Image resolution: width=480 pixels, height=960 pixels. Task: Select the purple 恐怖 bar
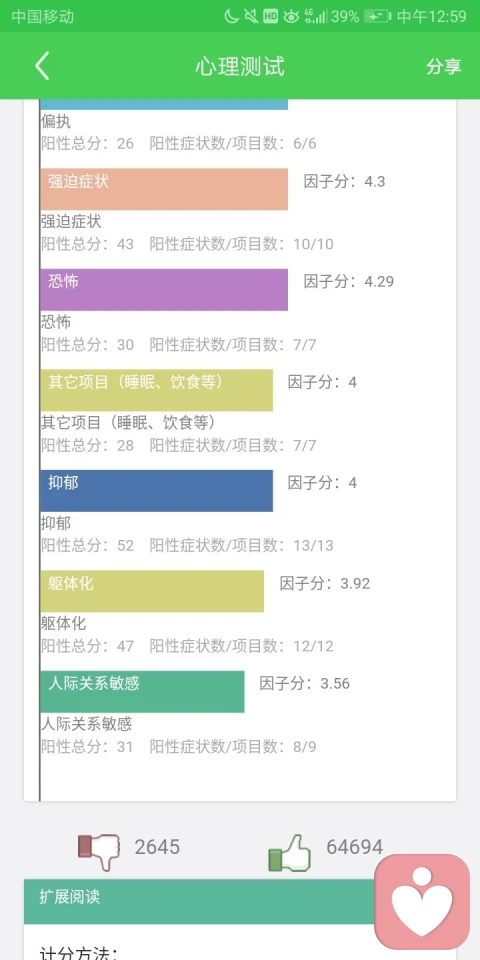click(x=164, y=290)
